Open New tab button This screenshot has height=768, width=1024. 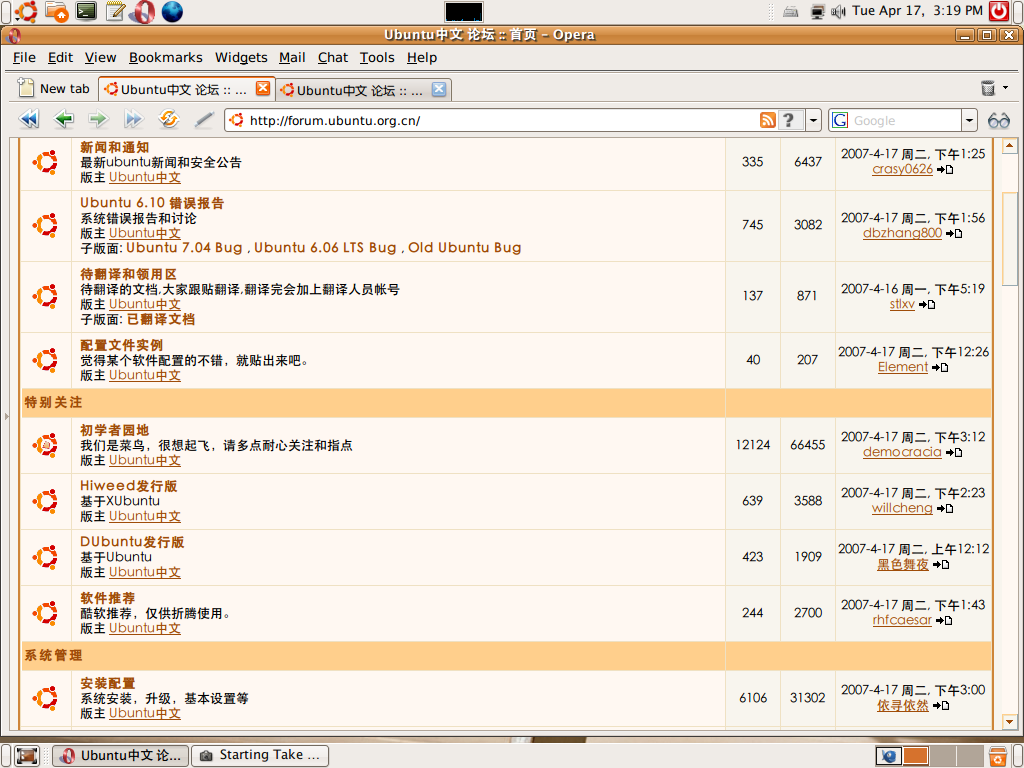tap(54, 88)
